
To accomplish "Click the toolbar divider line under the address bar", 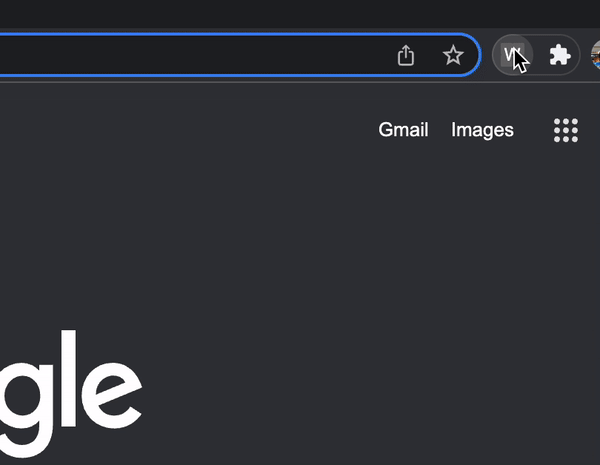I will pyautogui.click(x=300, y=82).
